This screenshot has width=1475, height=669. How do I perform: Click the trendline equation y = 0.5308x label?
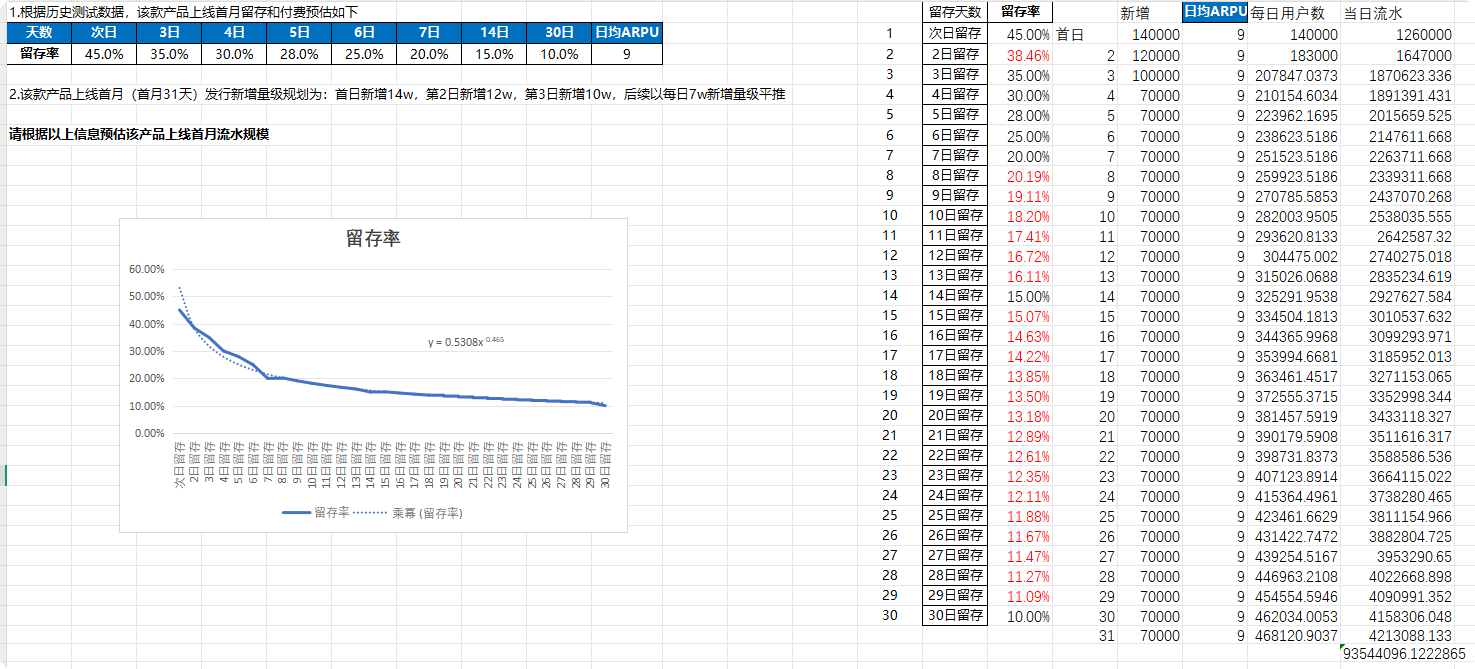(466, 342)
